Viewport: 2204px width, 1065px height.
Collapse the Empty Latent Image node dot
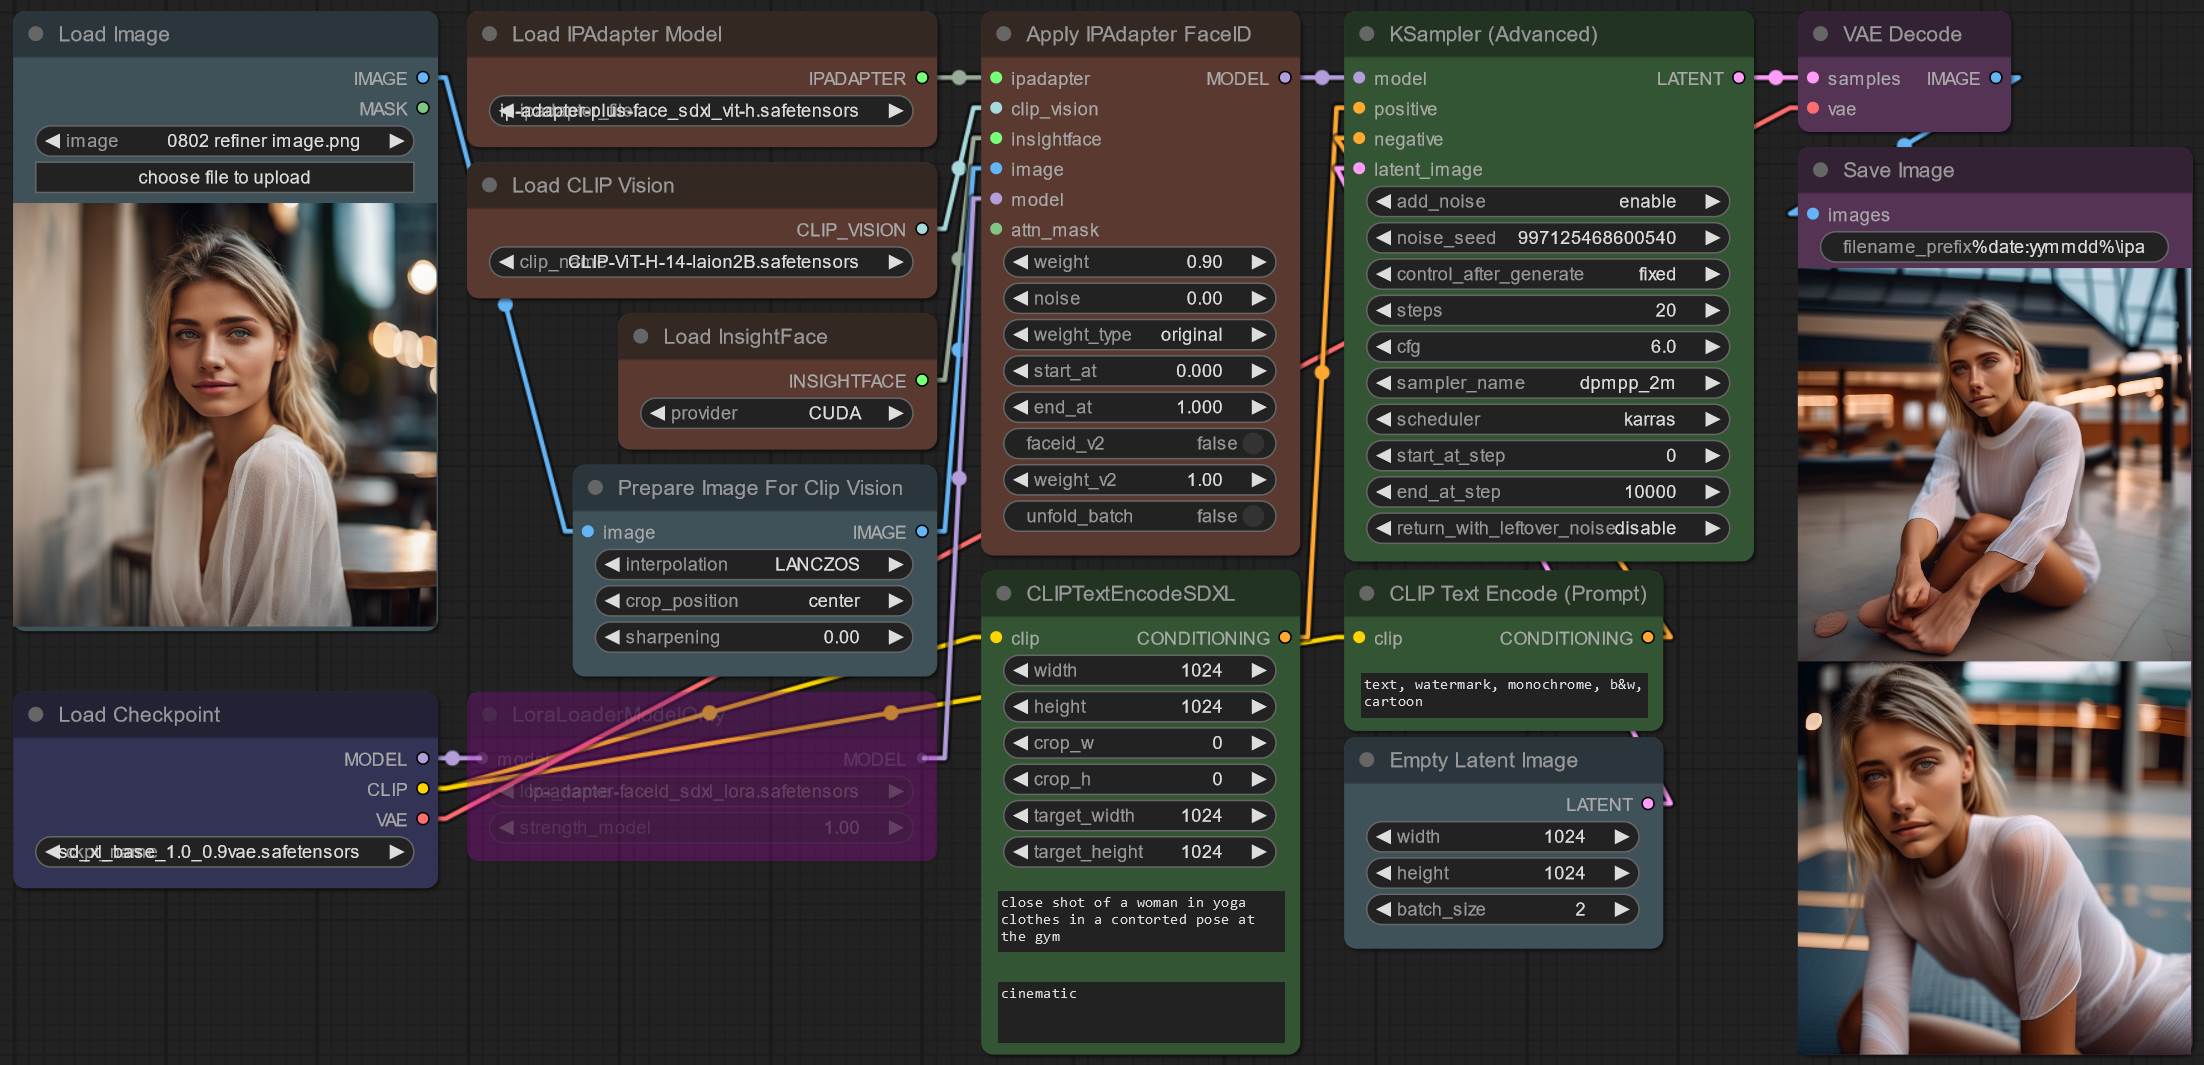[x=1367, y=760]
